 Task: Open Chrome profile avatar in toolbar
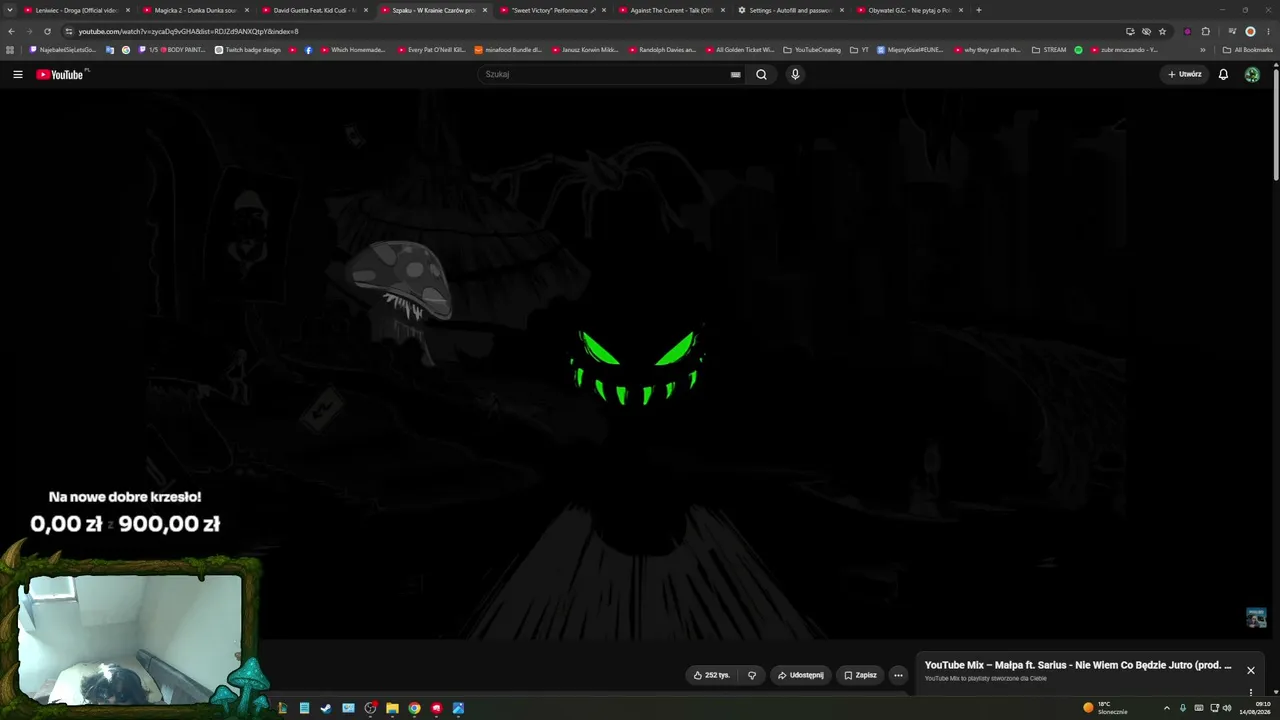[x=1250, y=31]
